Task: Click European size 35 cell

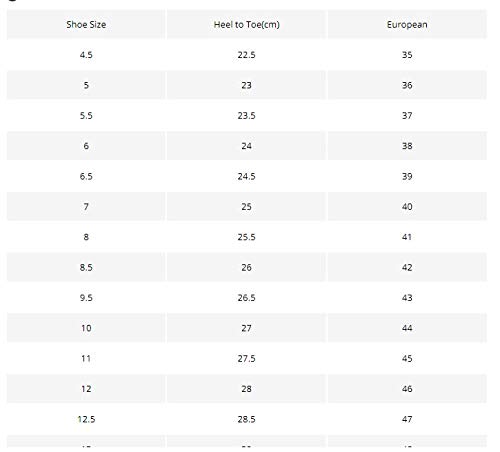Action: (x=407, y=55)
